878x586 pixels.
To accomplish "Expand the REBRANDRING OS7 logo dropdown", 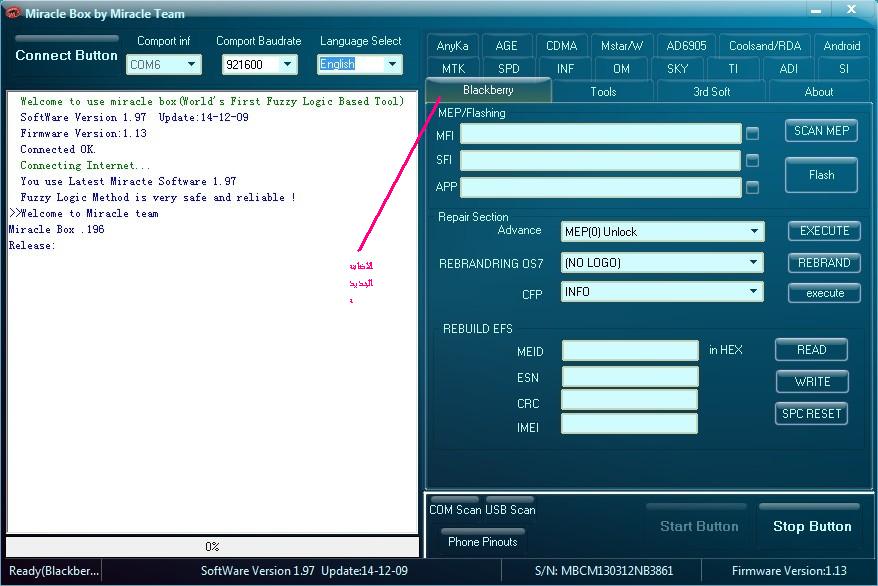I will [662, 262].
